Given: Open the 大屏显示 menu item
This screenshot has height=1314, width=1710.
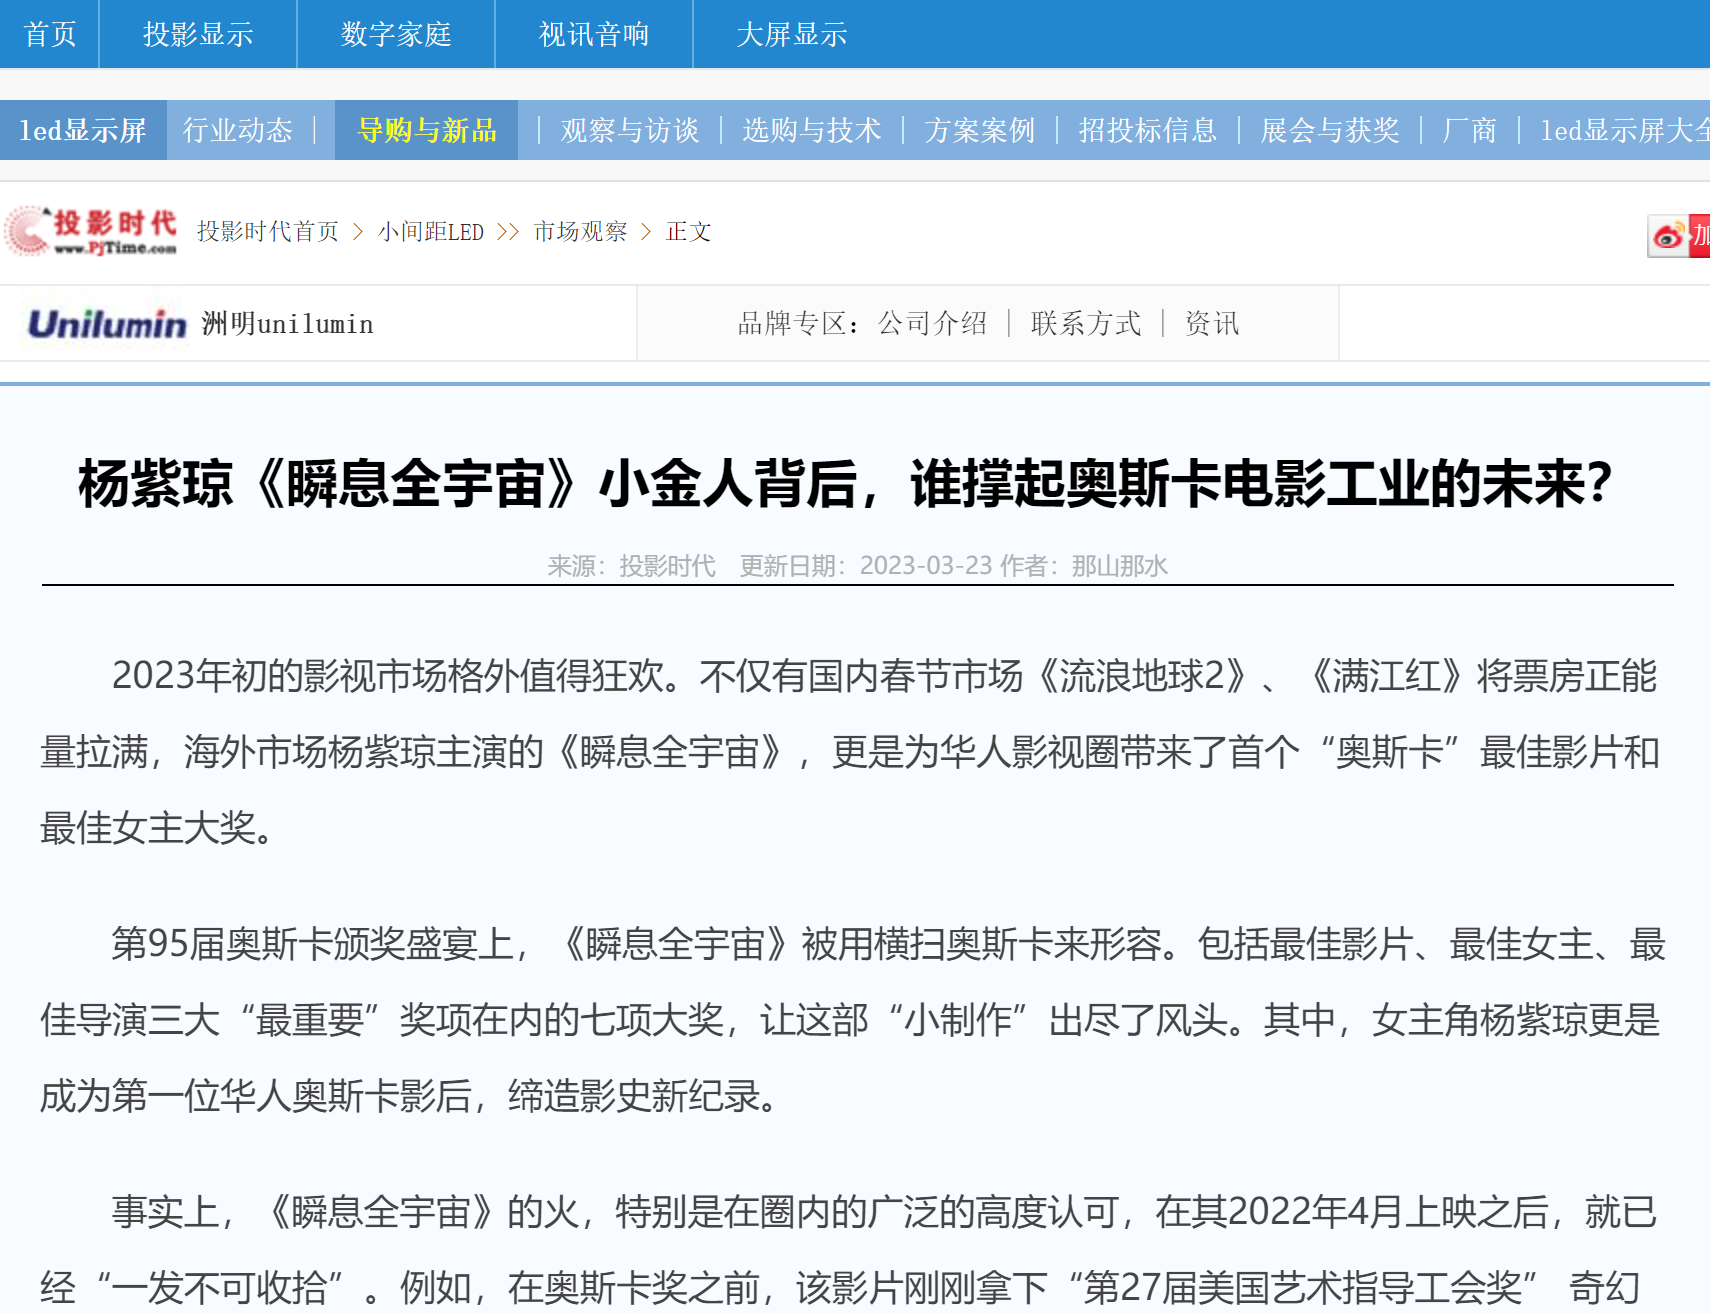Looking at the screenshot, I should point(791,34).
